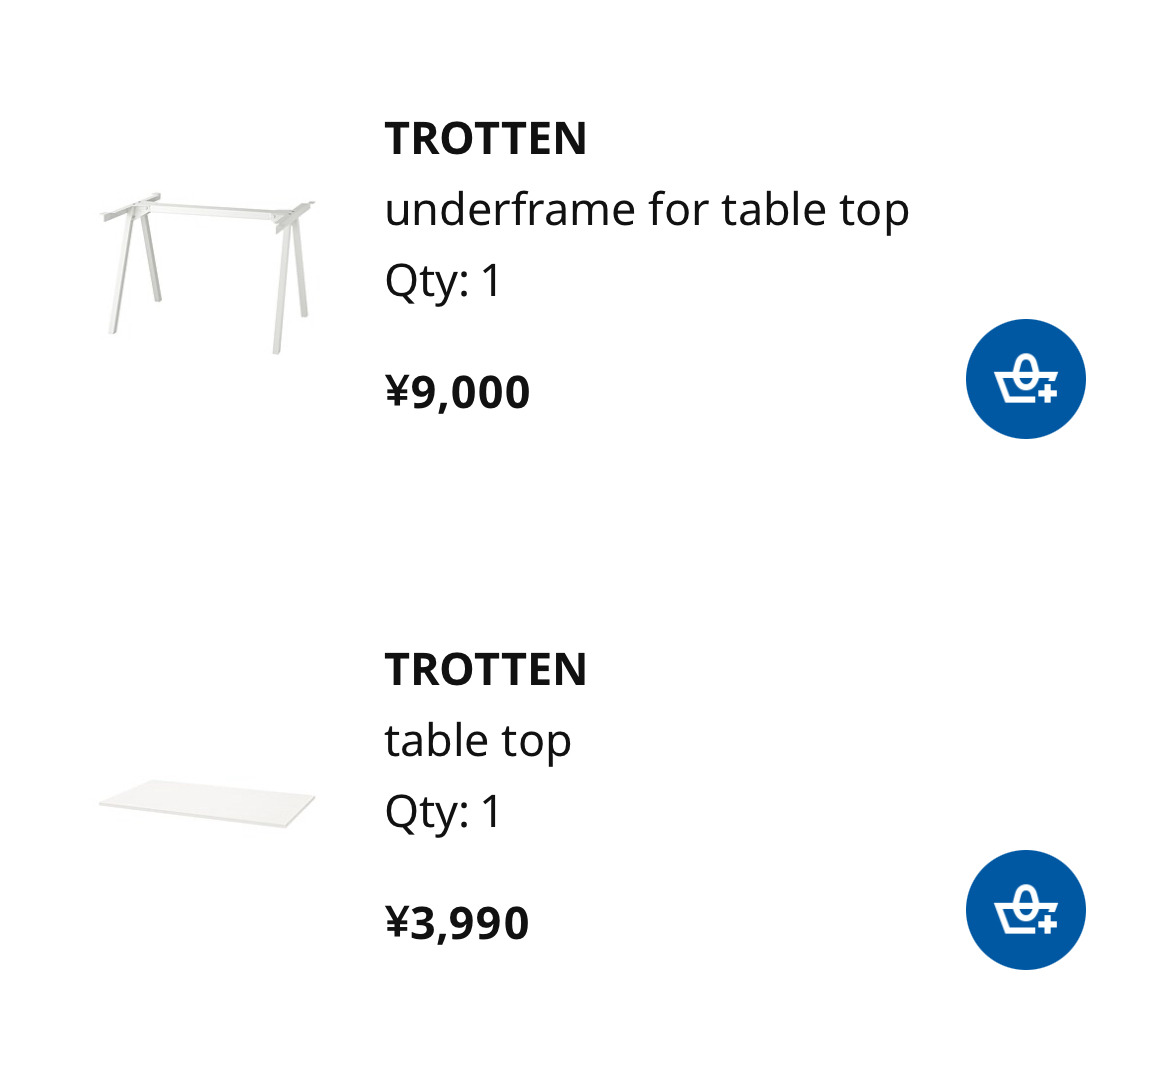Add TROTTEN underframe to shopping basket

[1025, 379]
